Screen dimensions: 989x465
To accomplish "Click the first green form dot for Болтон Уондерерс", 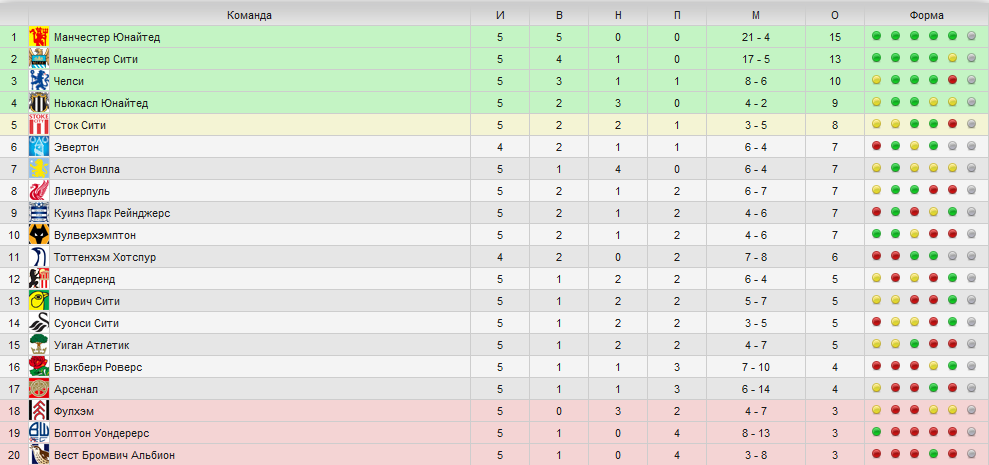I will coord(876,432).
